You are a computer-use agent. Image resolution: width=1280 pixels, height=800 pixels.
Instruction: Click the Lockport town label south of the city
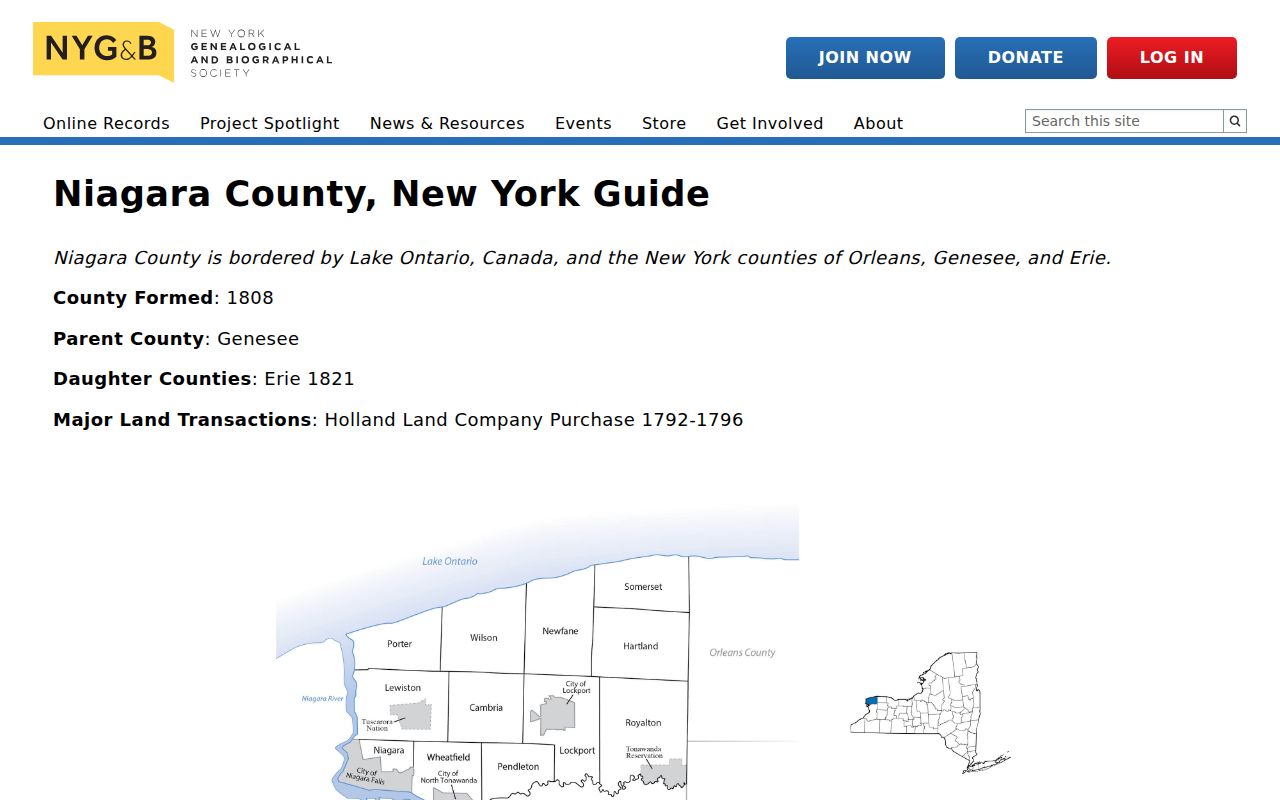pyautogui.click(x=577, y=751)
